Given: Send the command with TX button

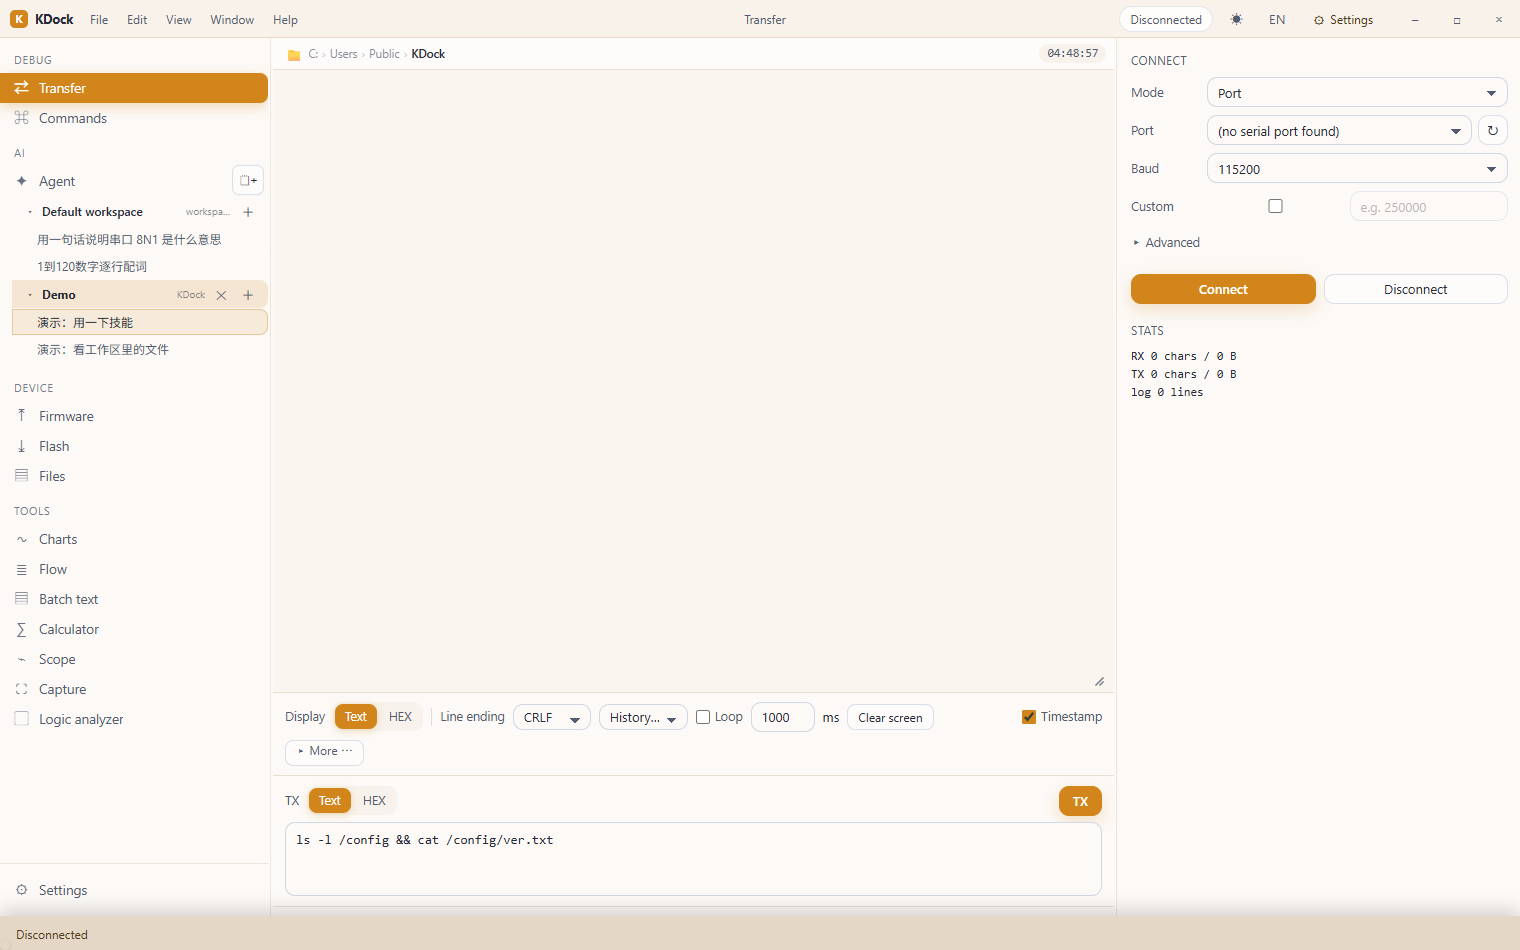Looking at the screenshot, I should [x=1080, y=801].
